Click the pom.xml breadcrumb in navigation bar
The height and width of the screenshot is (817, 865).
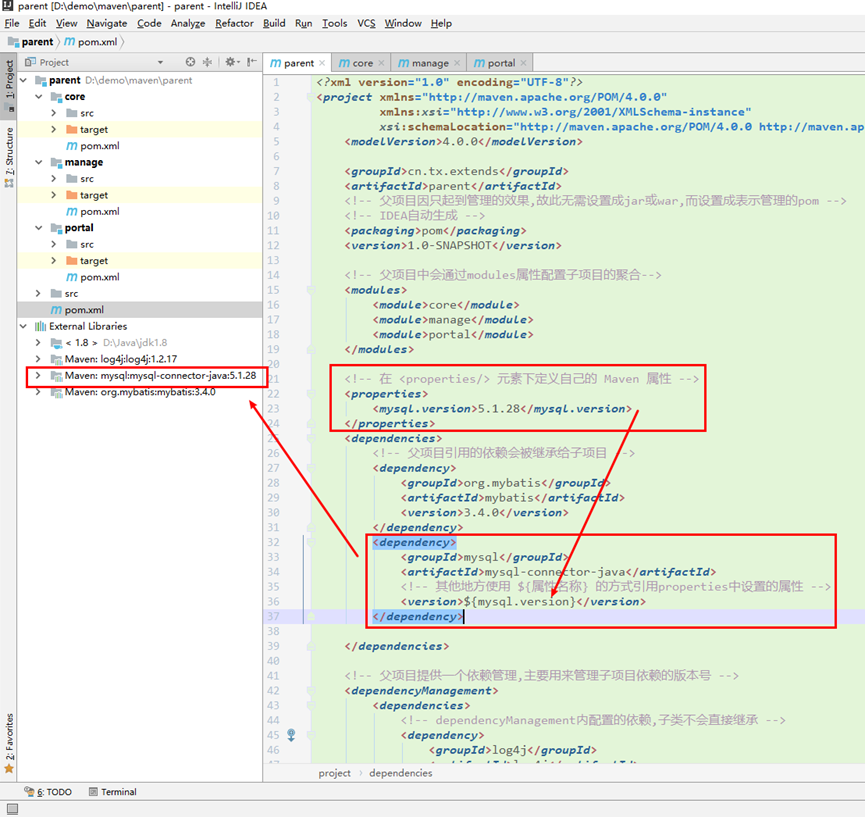(91, 42)
